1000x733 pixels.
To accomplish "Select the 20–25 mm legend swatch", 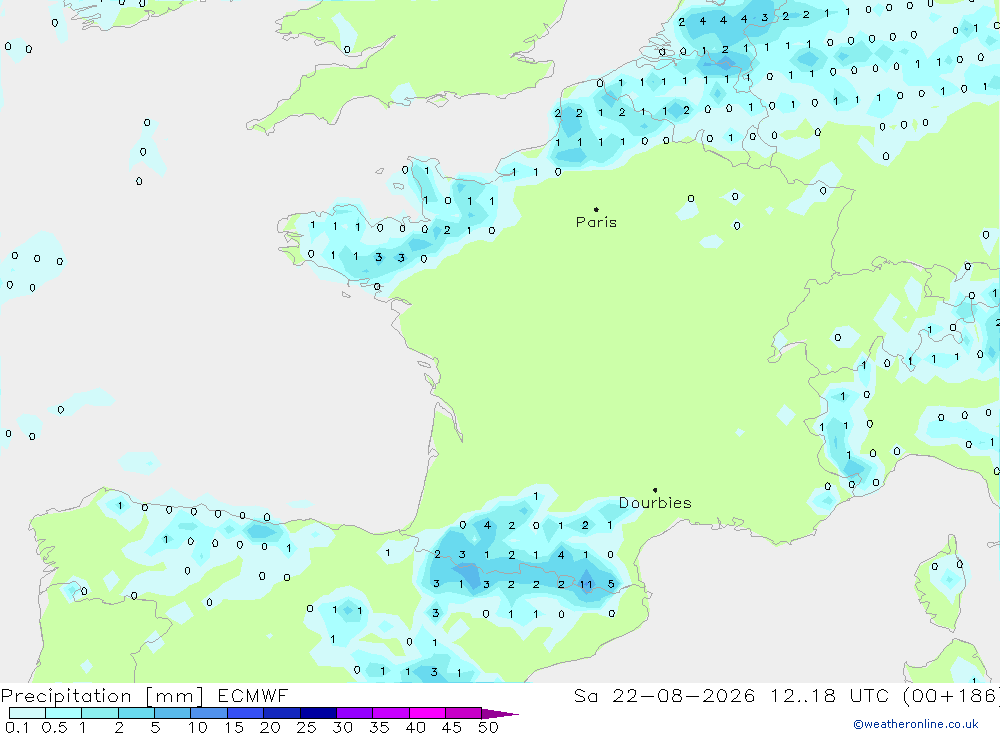I will pyautogui.click(x=282, y=713).
